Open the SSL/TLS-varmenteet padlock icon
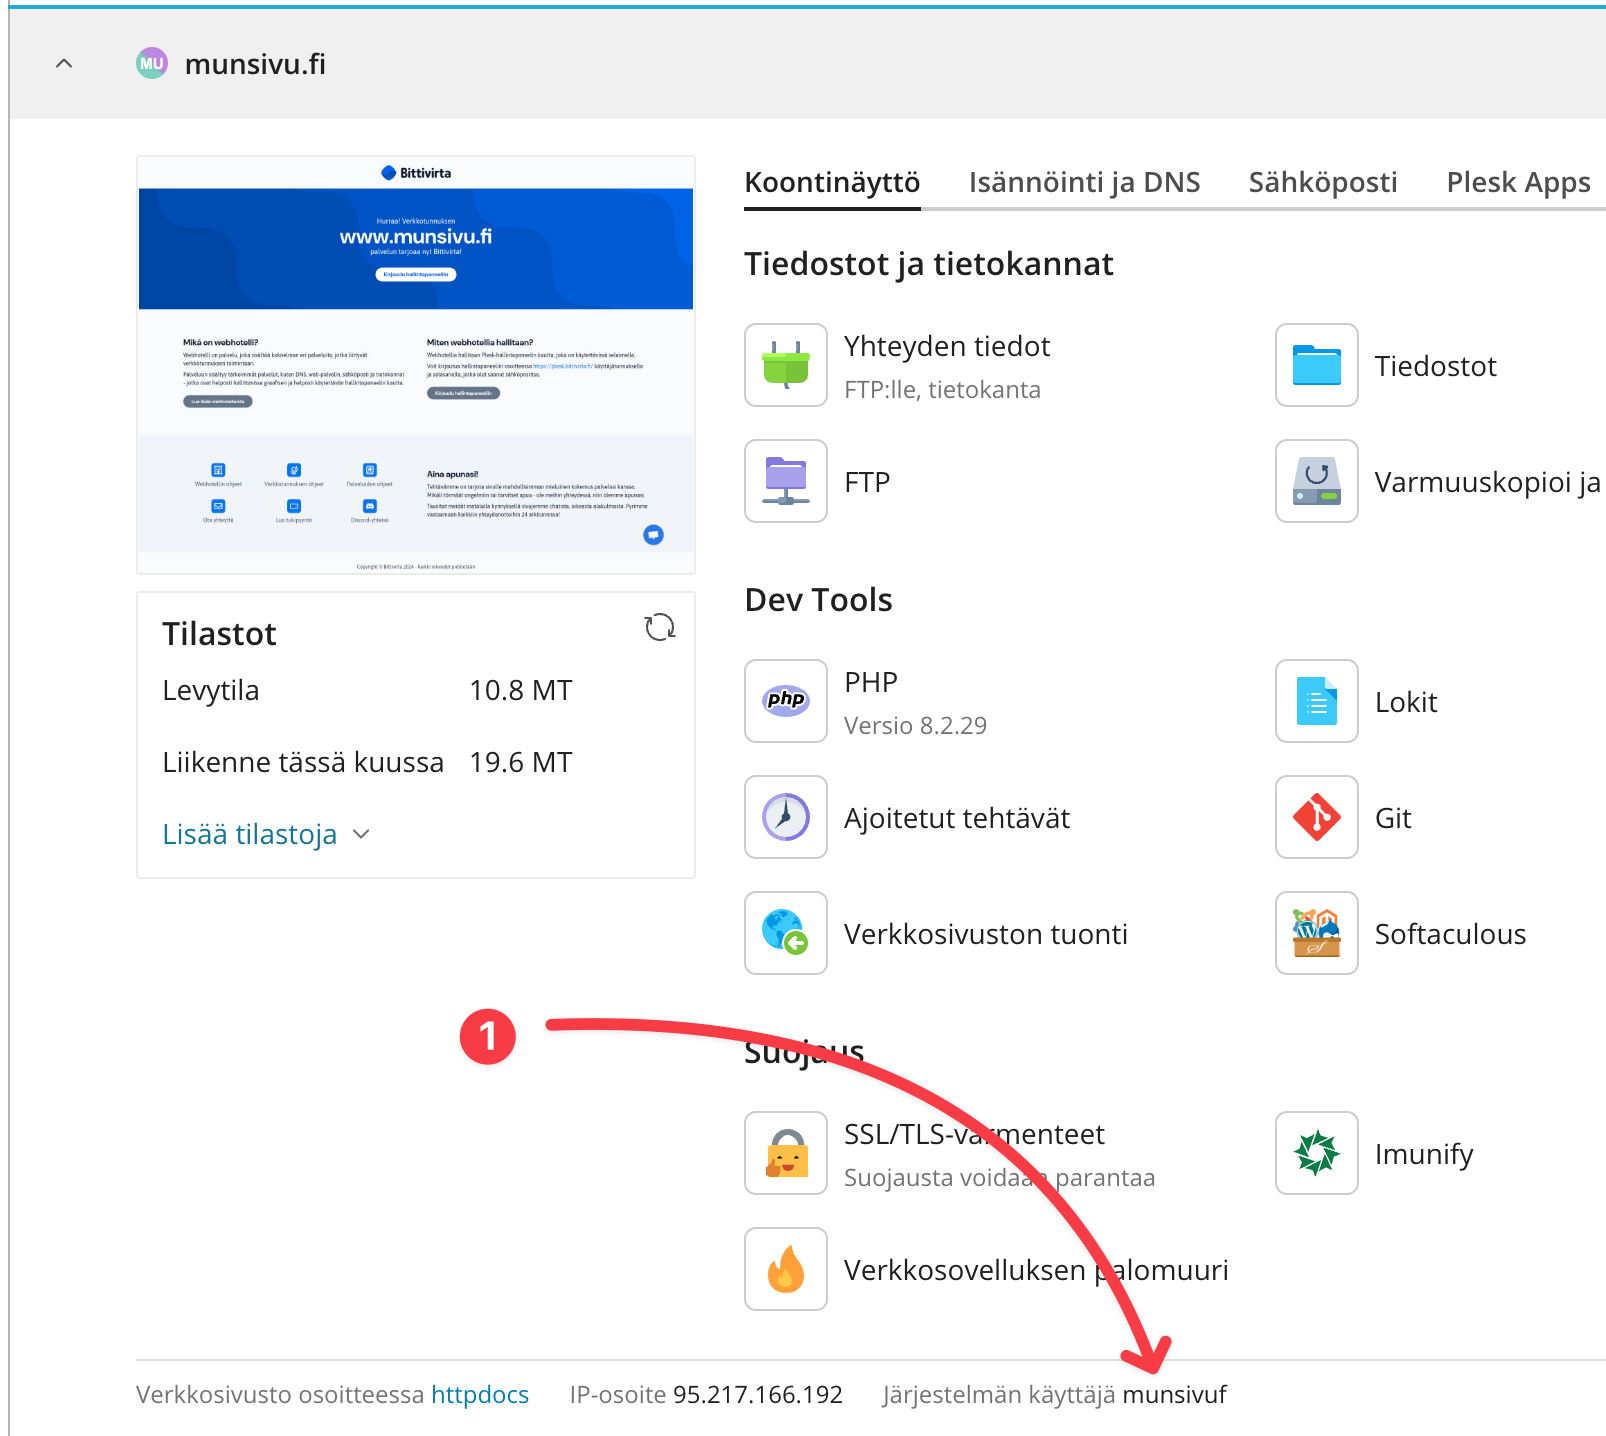This screenshot has height=1436, width=1606. (785, 1153)
